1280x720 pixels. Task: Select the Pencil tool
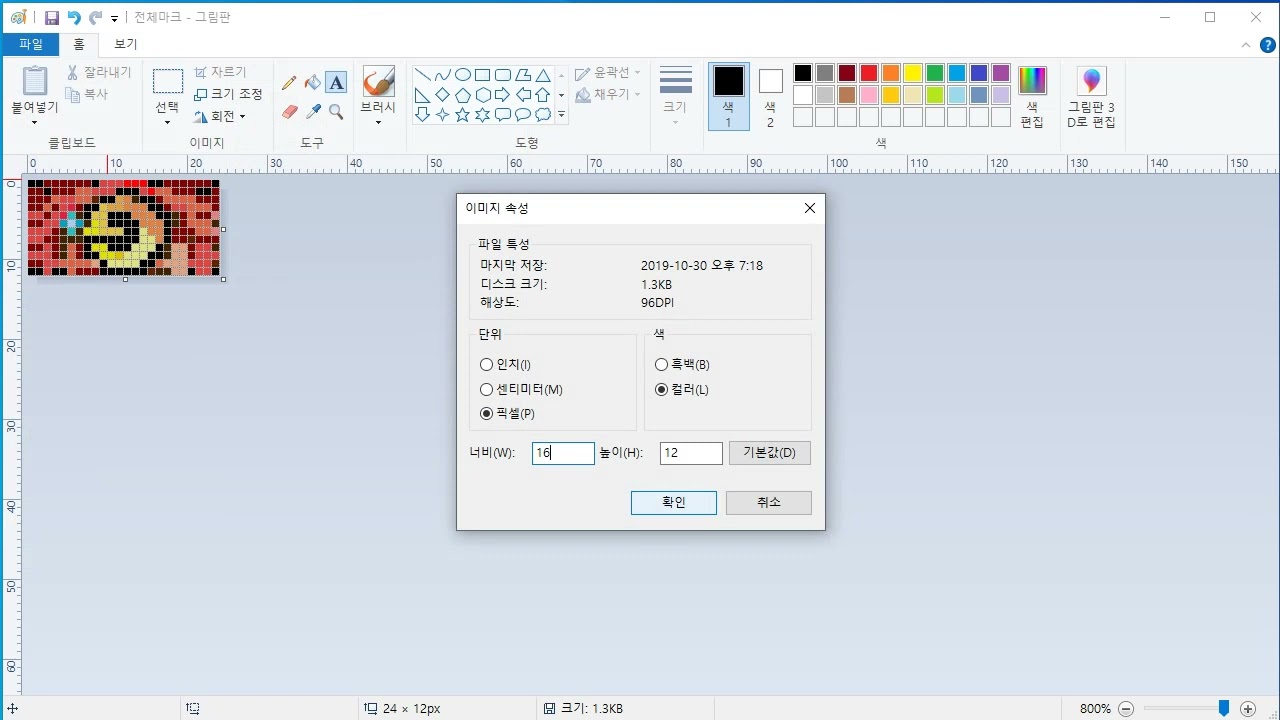(x=289, y=83)
